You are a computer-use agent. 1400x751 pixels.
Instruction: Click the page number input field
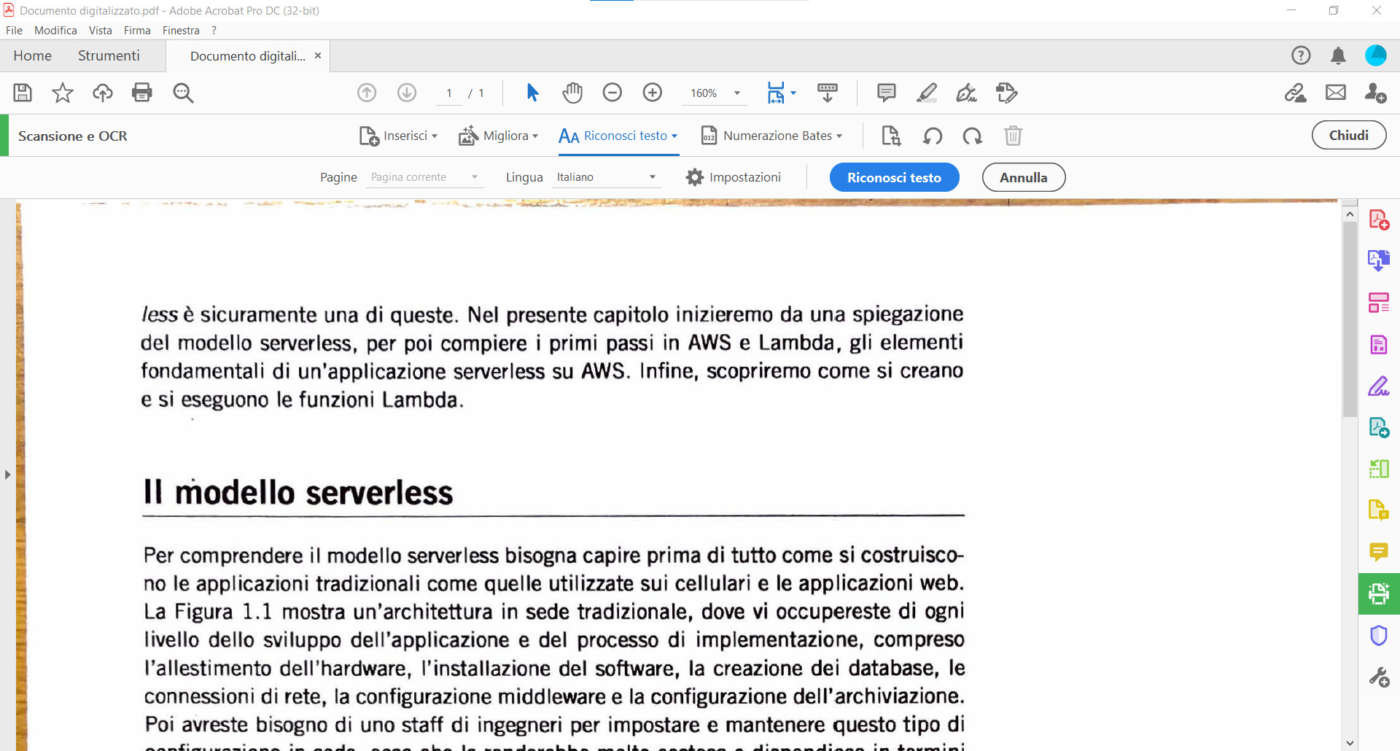(449, 93)
